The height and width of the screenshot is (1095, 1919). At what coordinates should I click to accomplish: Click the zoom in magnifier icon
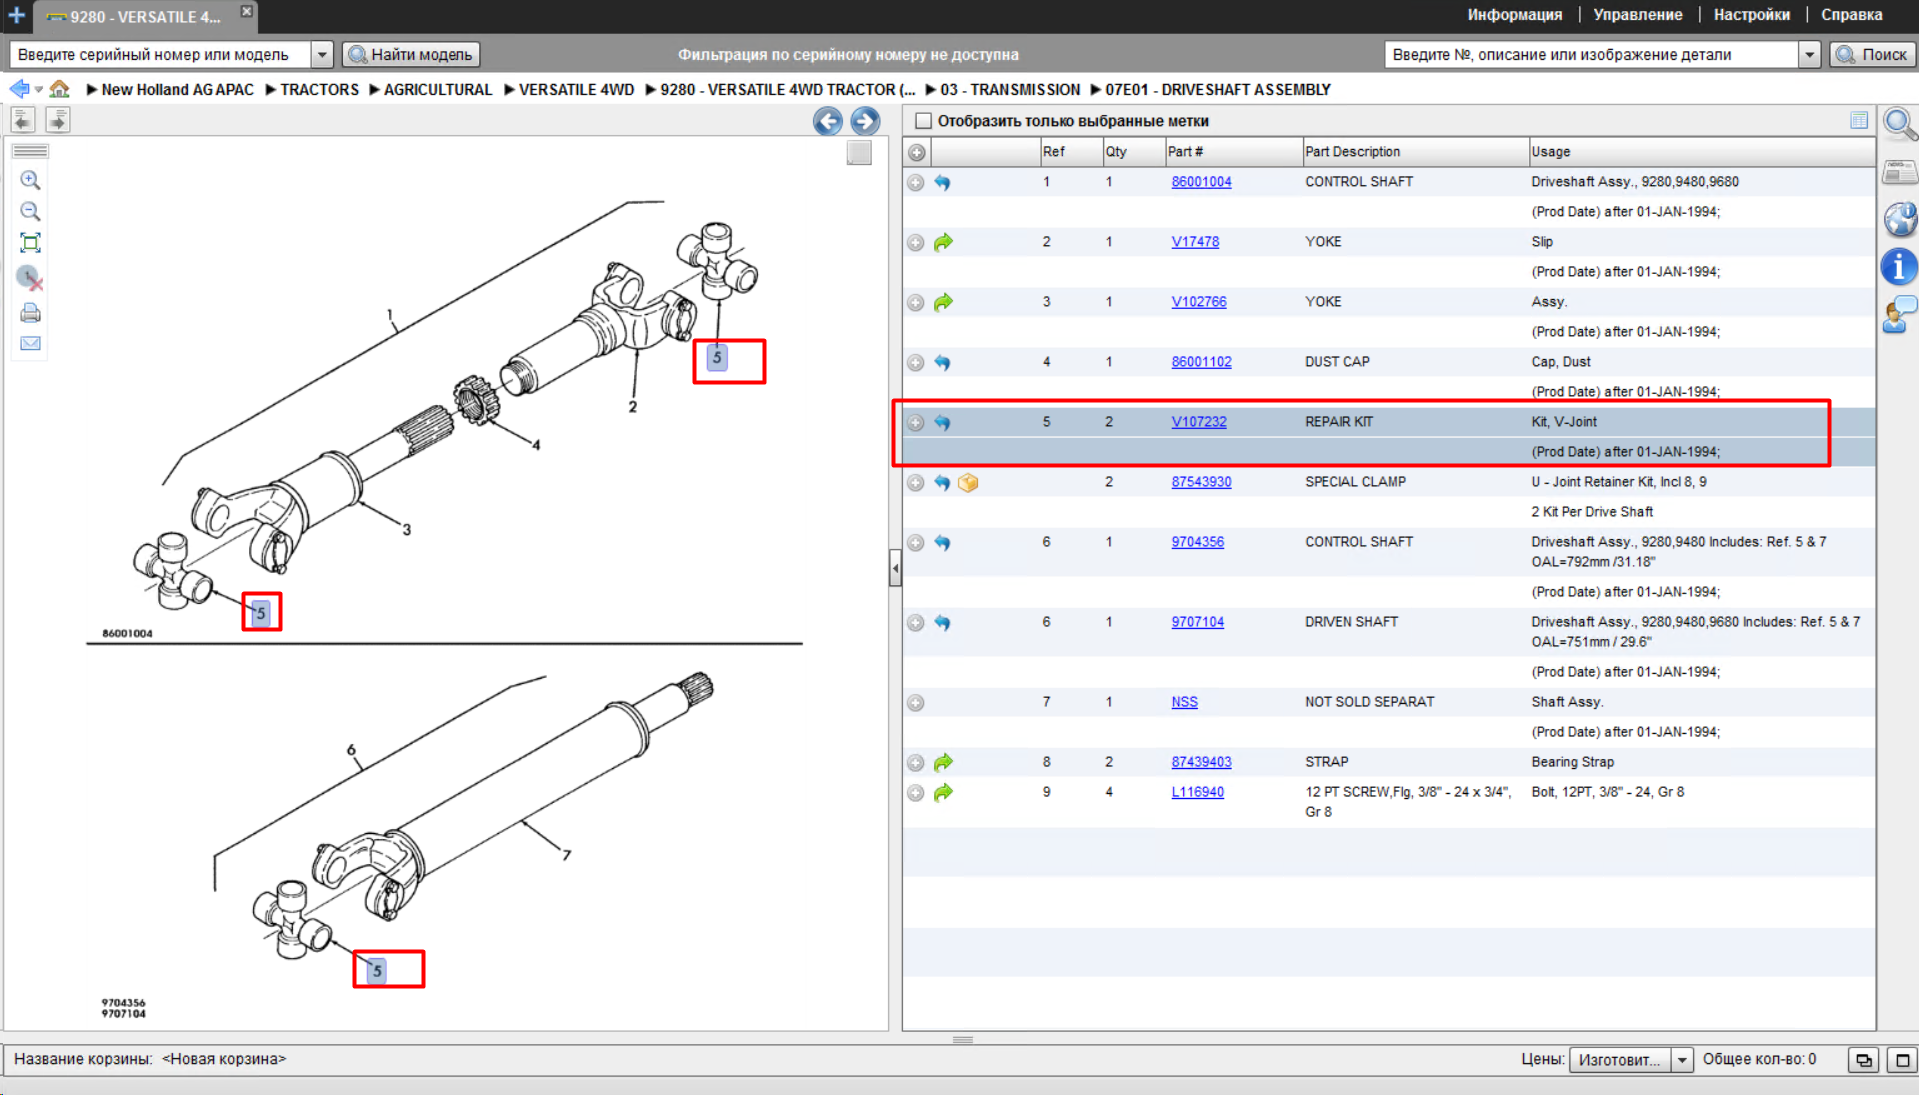click(30, 180)
